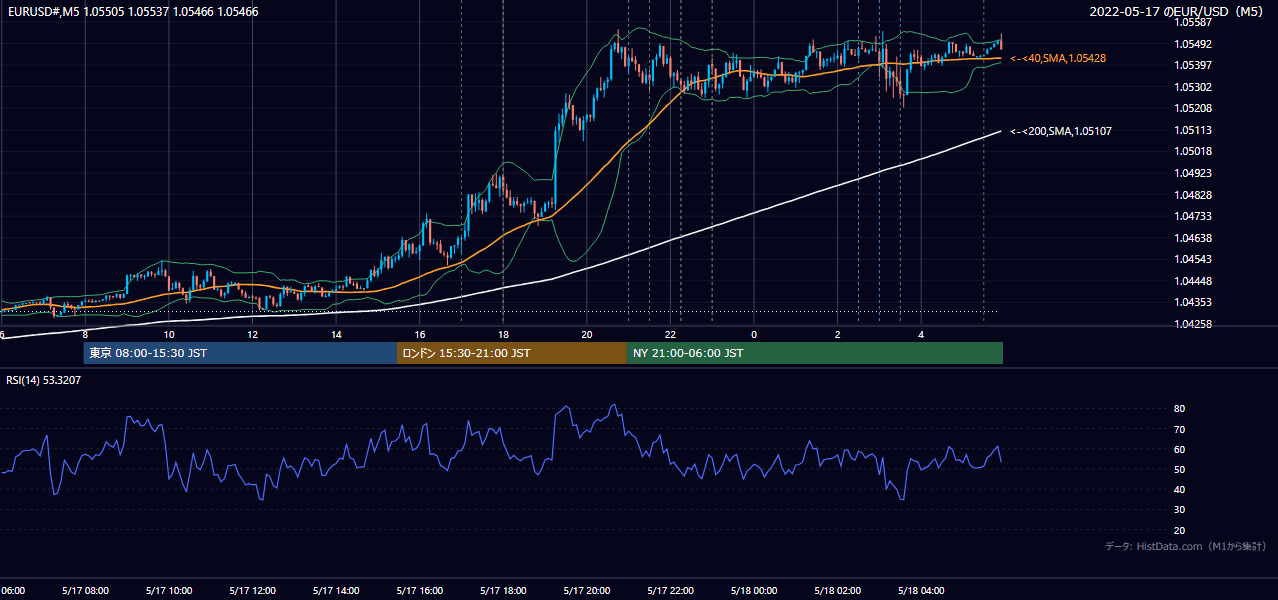Click the HistData.com data source credit
Image resolution: width=1278 pixels, height=600 pixels.
pyautogui.click(x=1186, y=547)
